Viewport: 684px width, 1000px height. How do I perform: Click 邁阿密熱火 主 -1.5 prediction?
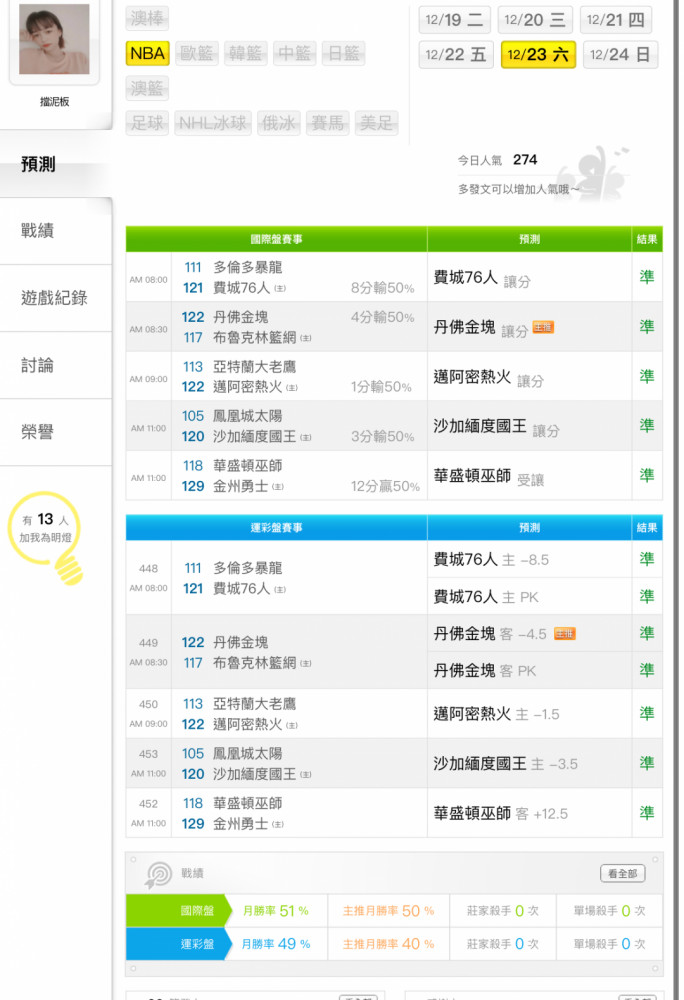pos(497,714)
